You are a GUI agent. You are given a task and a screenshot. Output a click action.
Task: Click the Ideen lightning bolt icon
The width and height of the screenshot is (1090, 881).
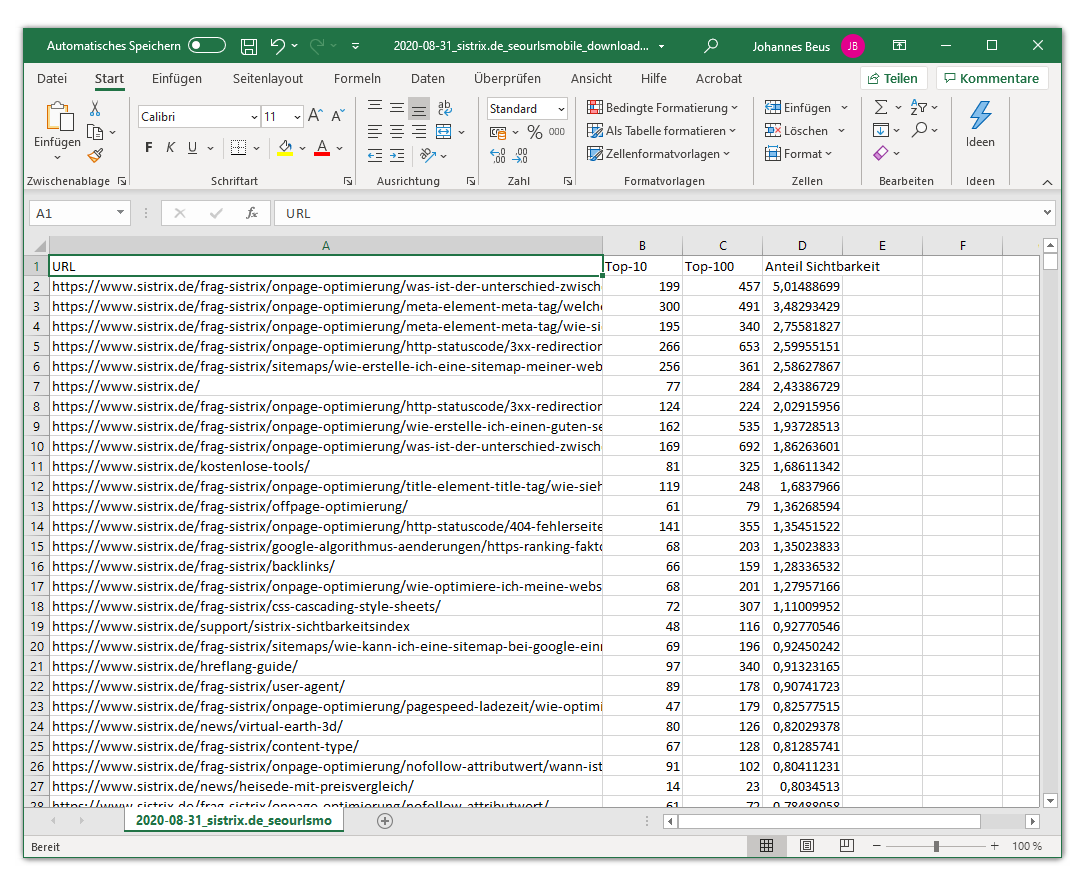click(980, 115)
